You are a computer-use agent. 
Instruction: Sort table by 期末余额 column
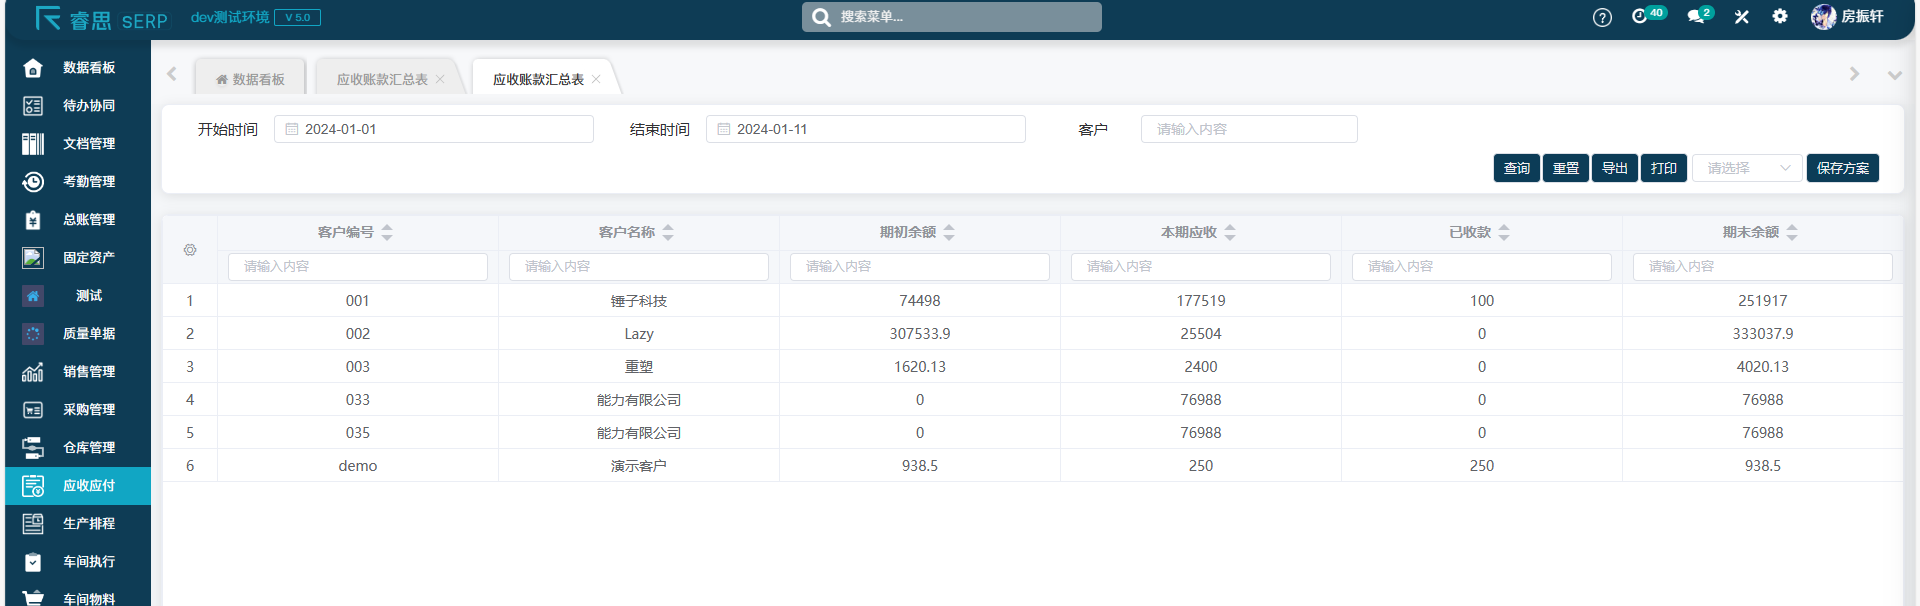click(1792, 232)
